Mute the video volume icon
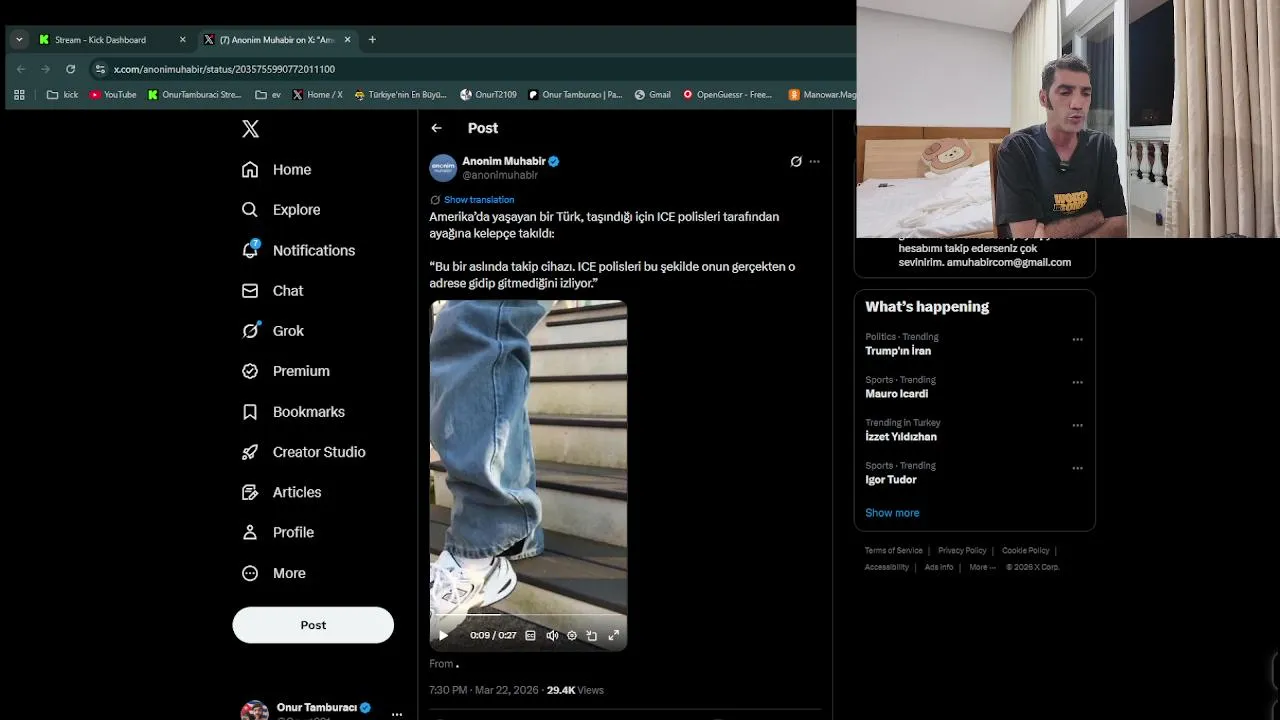The image size is (1280, 720). click(x=552, y=635)
